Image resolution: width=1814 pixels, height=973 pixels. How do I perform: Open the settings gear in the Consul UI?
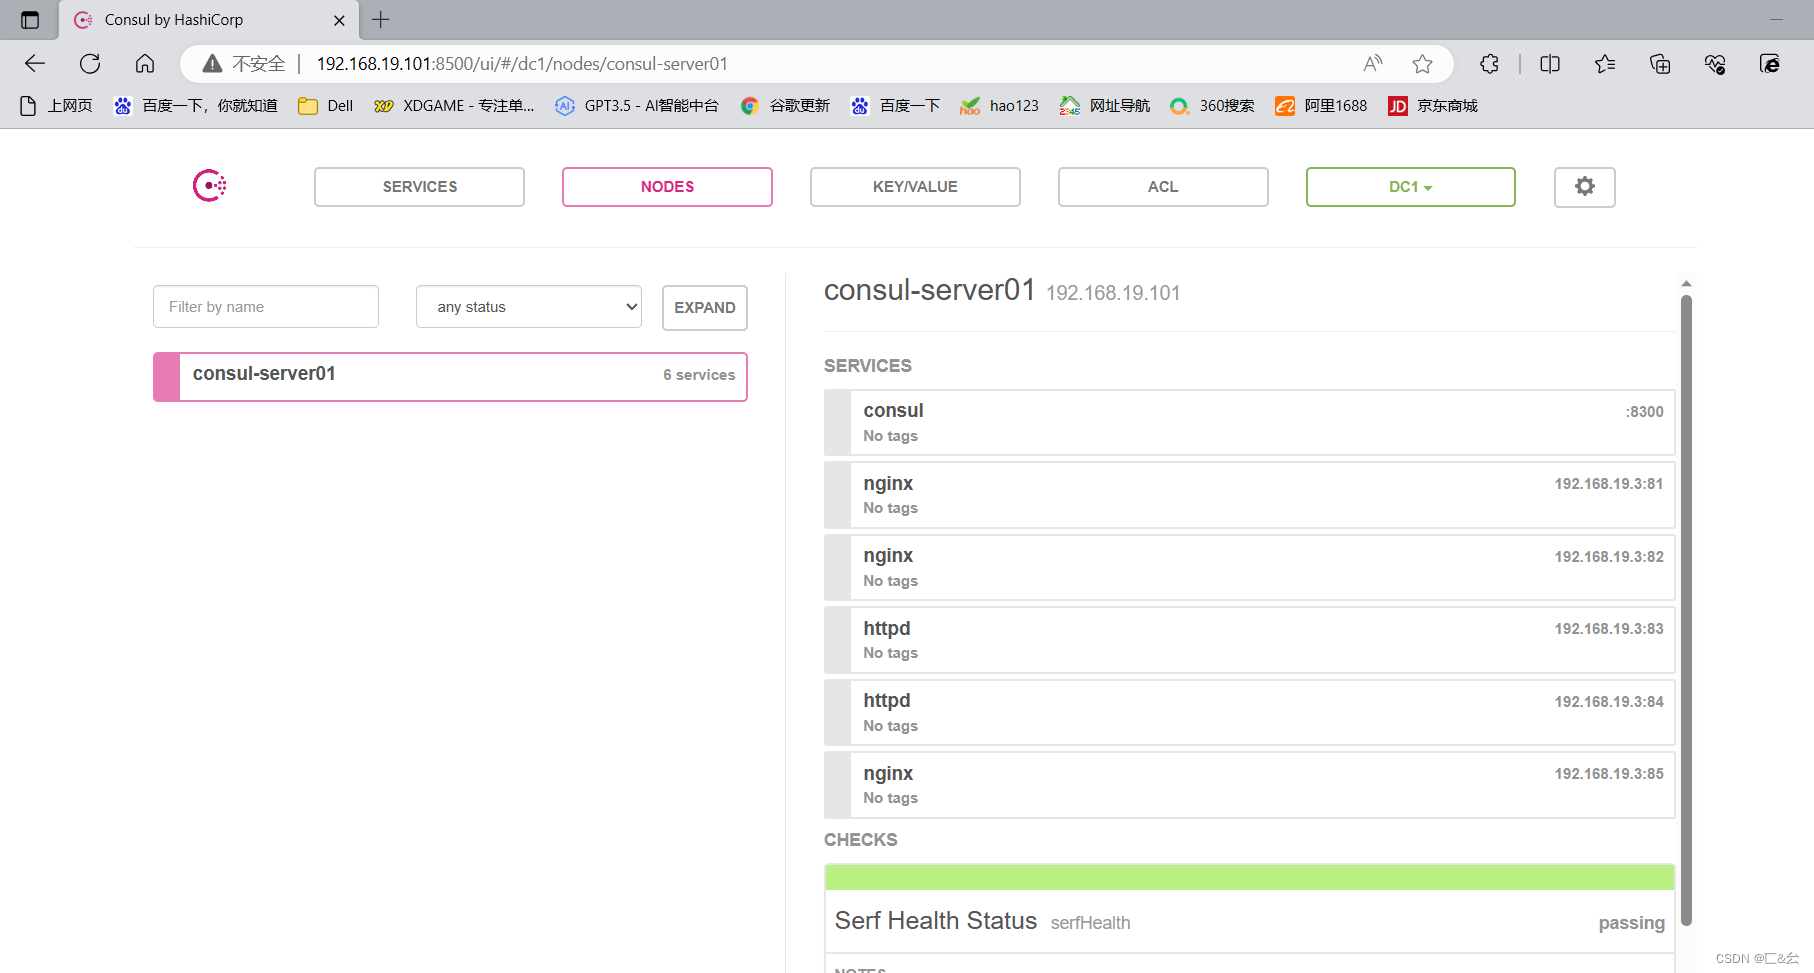tap(1584, 187)
